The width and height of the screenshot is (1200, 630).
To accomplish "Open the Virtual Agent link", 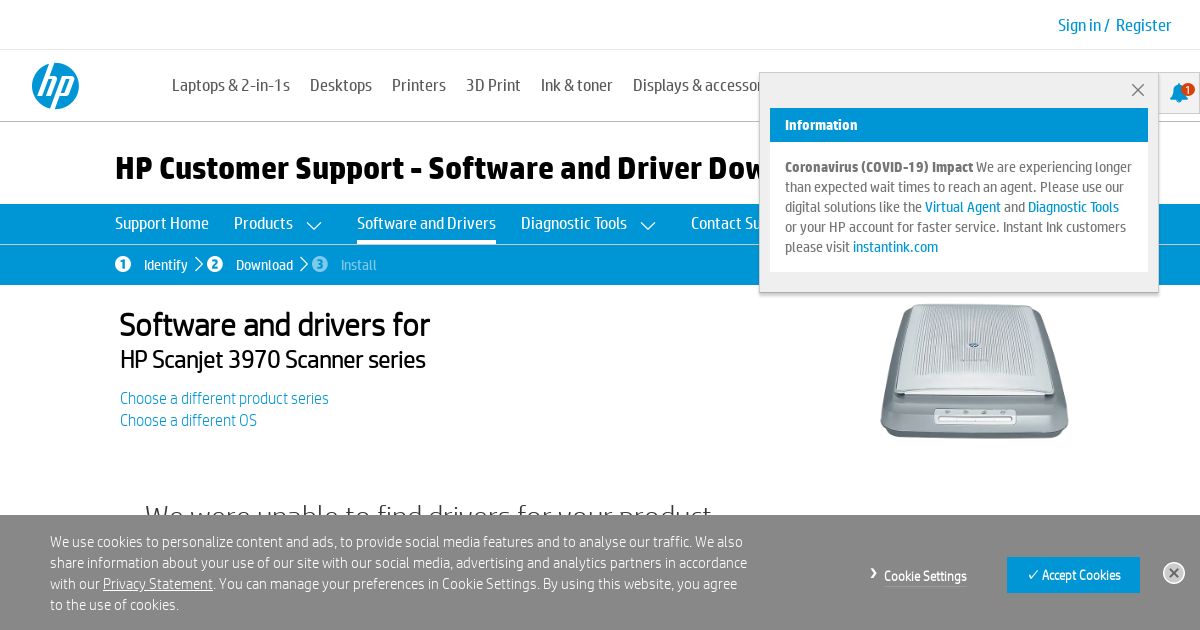I will (963, 207).
